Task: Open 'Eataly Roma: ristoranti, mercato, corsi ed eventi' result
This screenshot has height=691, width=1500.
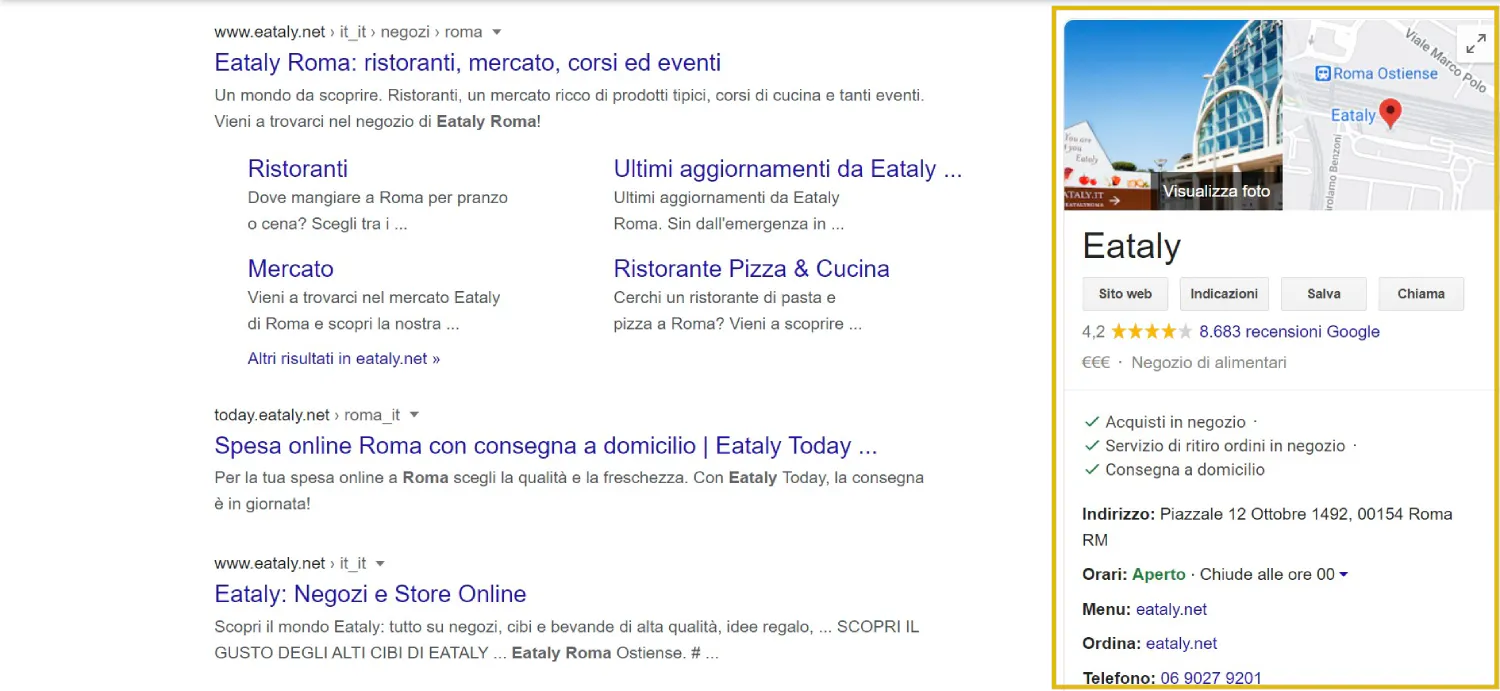Action: click(x=467, y=62)
